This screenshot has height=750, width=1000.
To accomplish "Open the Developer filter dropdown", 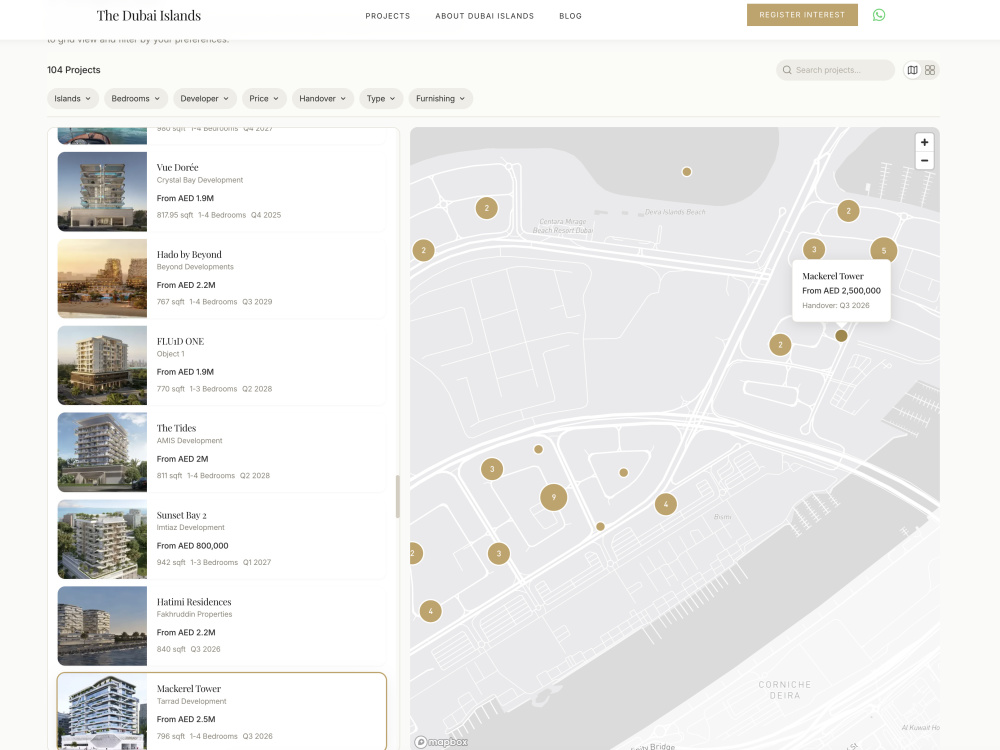I will (205, 98).
